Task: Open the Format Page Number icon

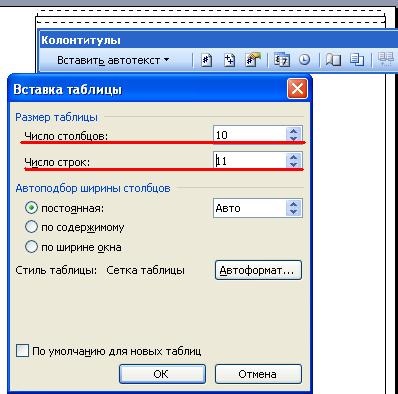Action: (252, 60)
